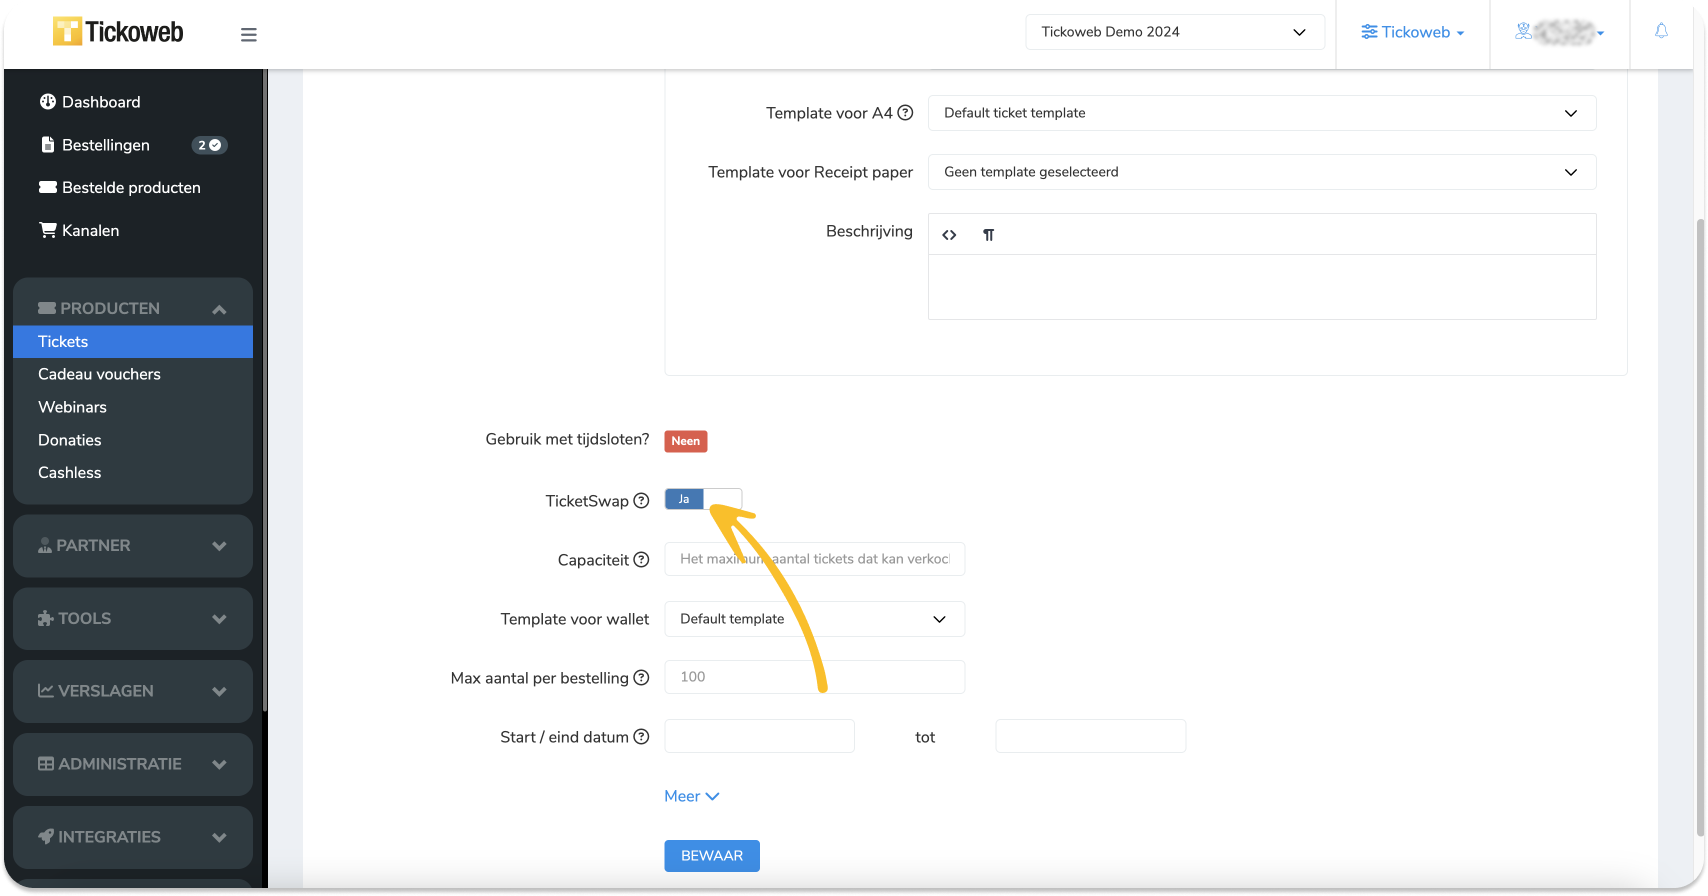Go to Dashboard
The width and height of the screenshot is (1708, 896).
pyautogui.click(x=90, y=102)
